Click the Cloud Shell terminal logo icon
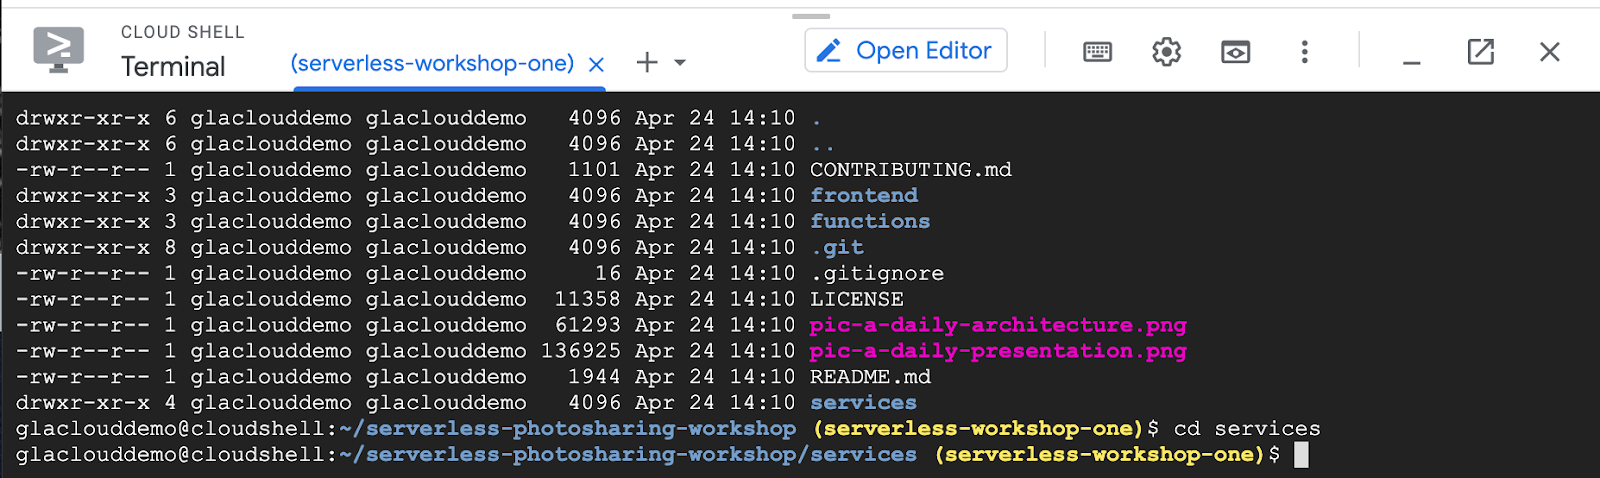Image resolution: width=1600 pixels, height=478 pixels. click(58, 49)
